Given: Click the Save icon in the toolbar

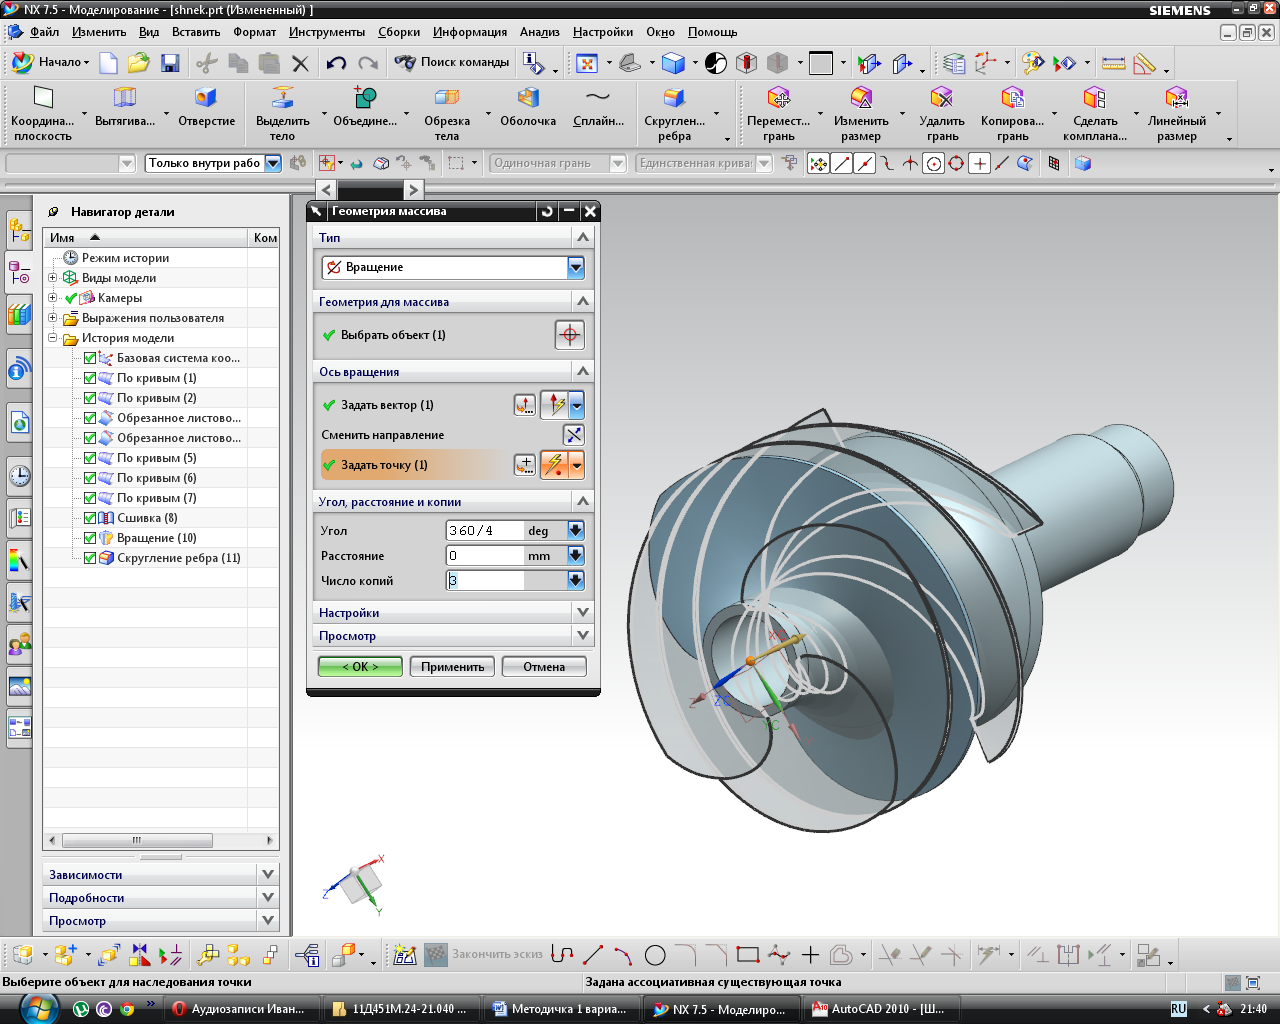Looking at the screenshot, I should [x=170, y=64].
